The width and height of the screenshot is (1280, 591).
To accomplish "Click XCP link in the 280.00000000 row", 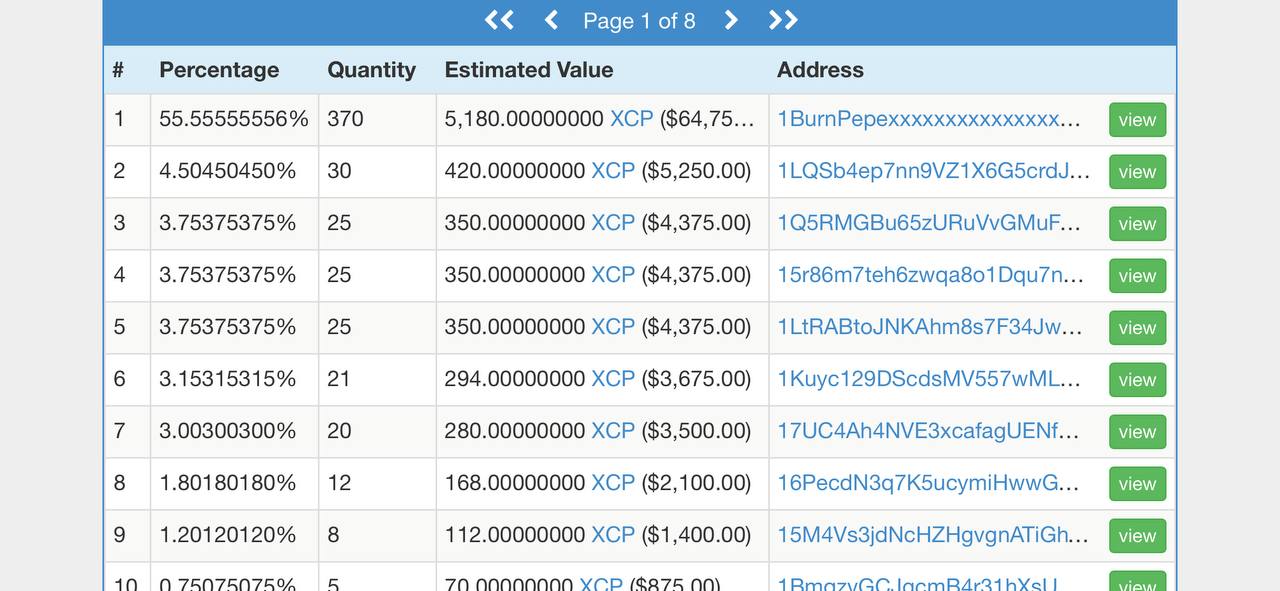I will coord(613,431).
